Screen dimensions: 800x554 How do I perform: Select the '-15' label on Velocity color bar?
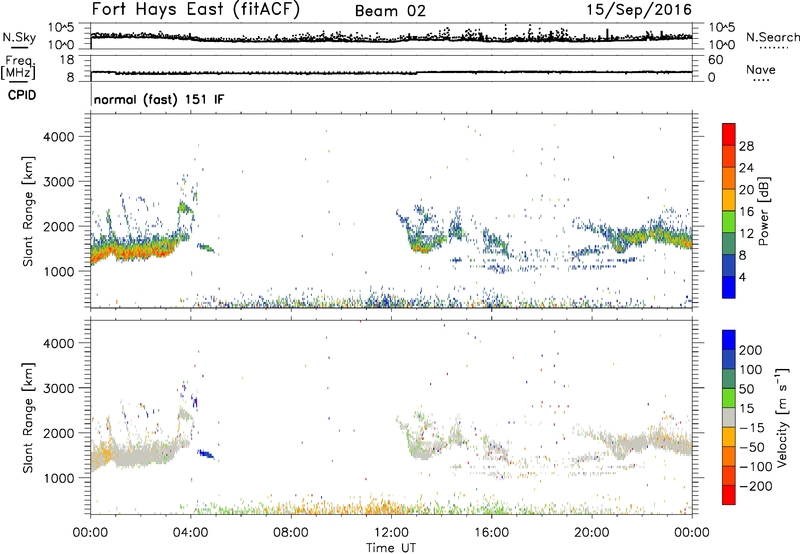(752, 428)
